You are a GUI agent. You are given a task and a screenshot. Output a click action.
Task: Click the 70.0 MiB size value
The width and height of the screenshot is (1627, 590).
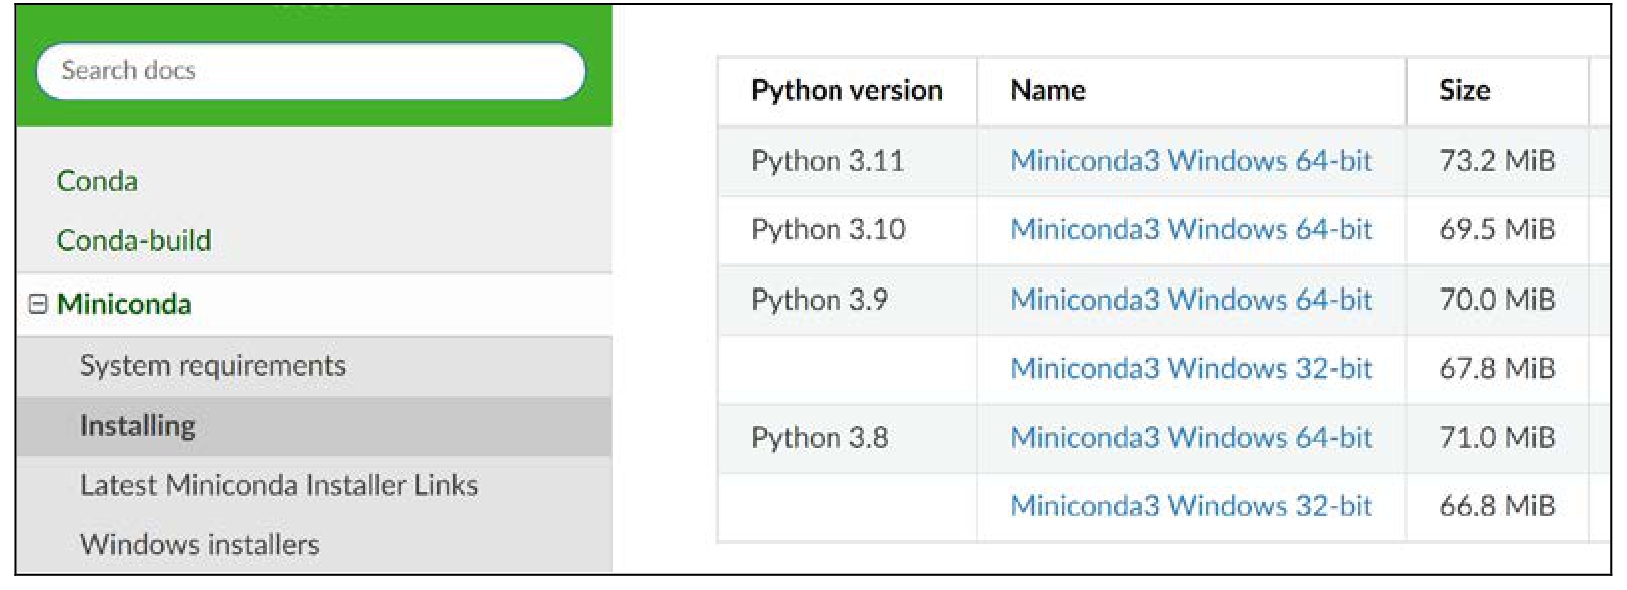coord(1497,299)
